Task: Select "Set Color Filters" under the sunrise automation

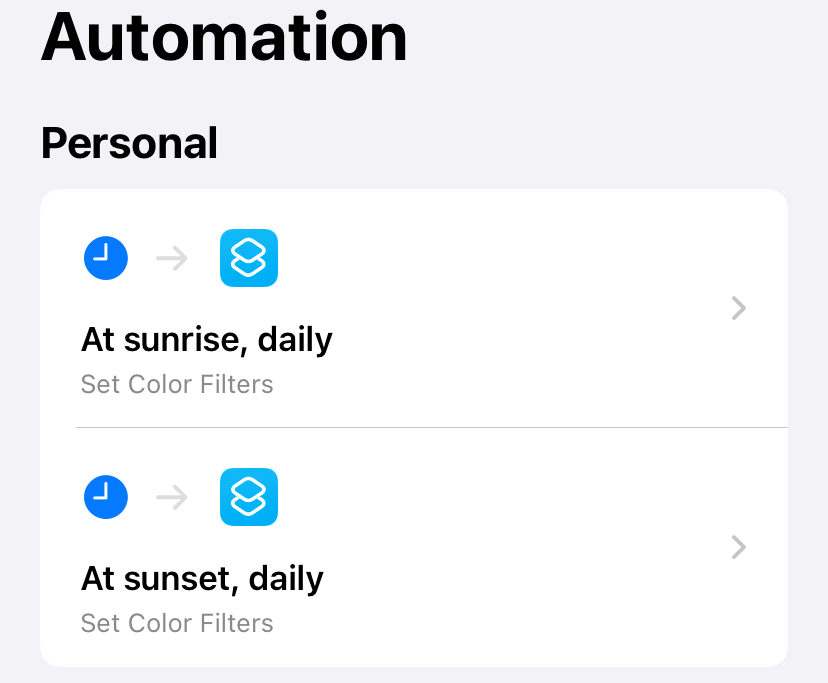Action: point(177,384)
